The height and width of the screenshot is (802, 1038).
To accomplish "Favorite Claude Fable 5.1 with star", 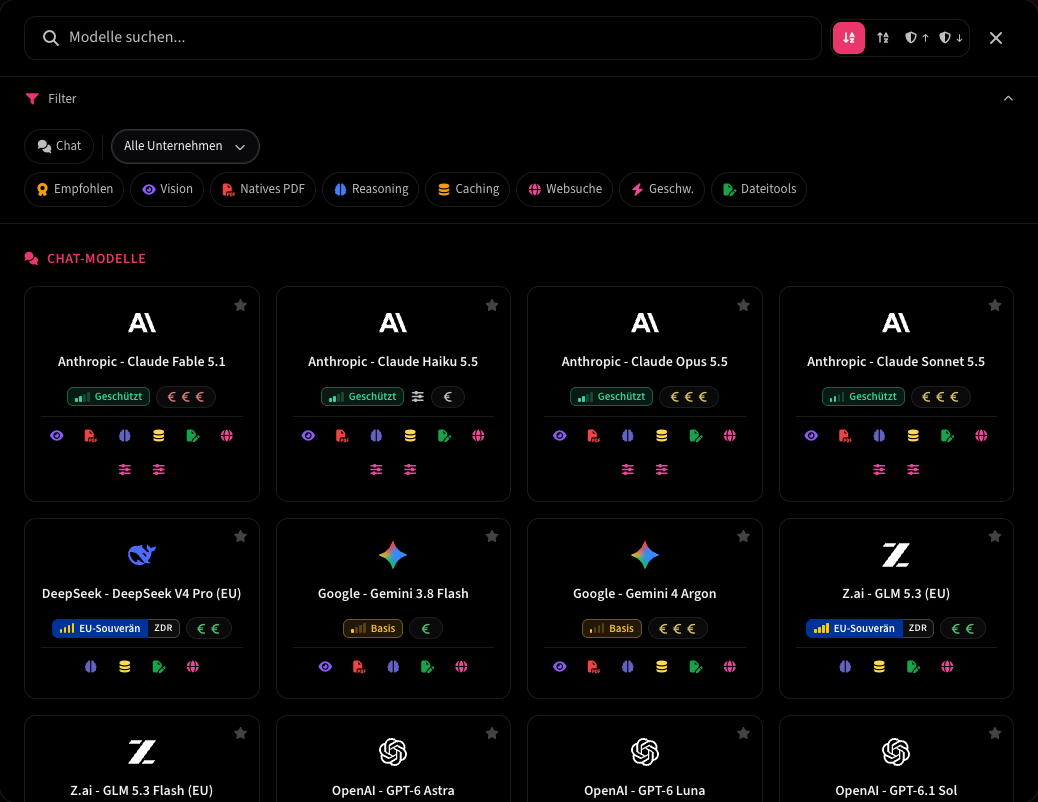I will (240, 305).
